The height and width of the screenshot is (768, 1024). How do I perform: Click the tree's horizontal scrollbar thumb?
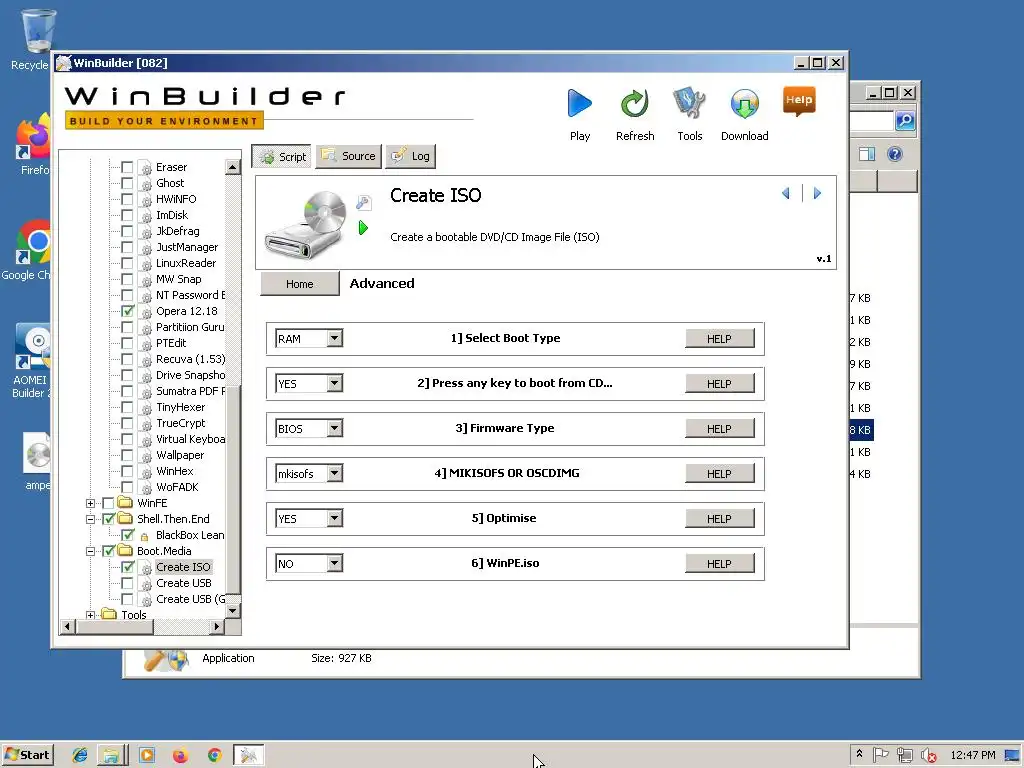click(x=115, y=627)
